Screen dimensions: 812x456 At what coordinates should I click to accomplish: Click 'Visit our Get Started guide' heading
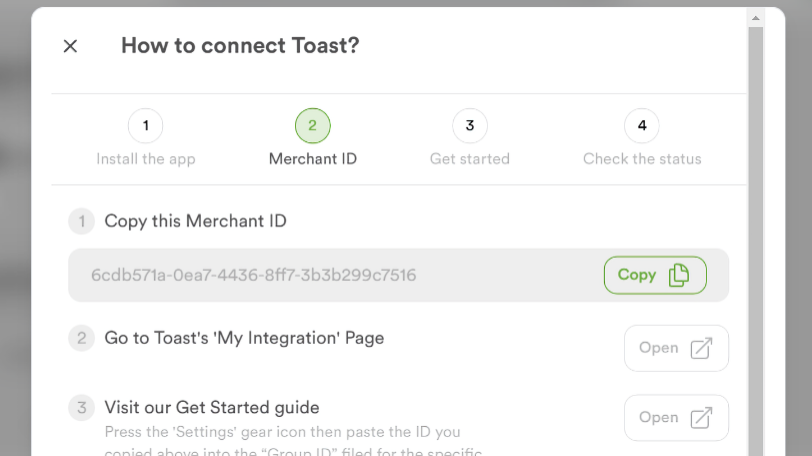212,407
